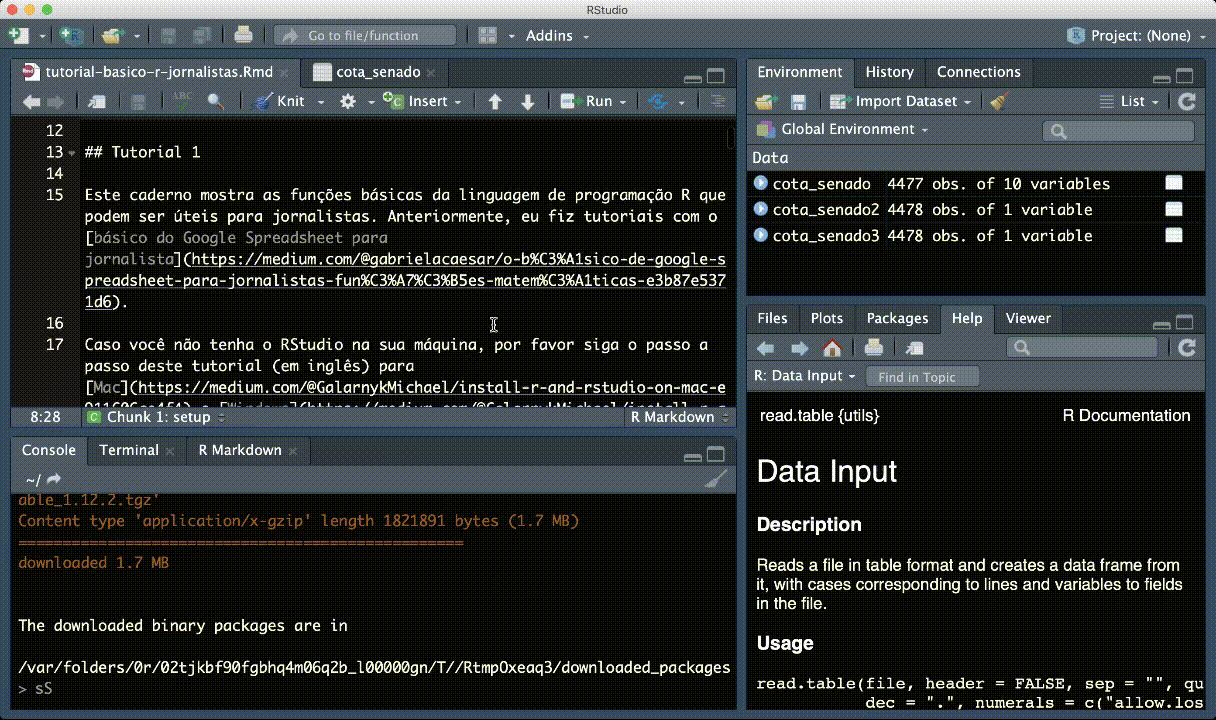Select the R Markdown tab in console pane
The width and height of the screenshot is (1216, 720).
(x=240, y=450)
